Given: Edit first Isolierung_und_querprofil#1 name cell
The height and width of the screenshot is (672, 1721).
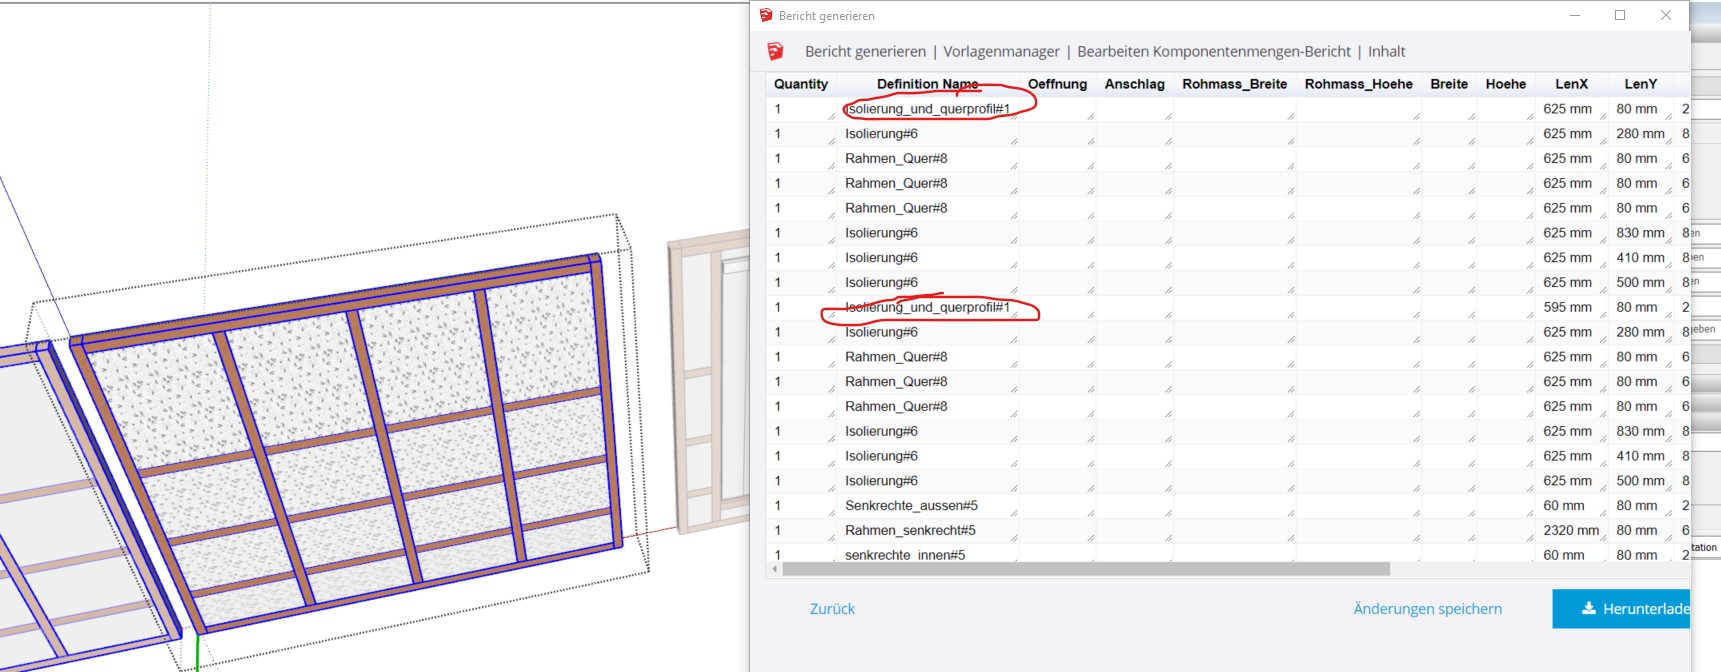Looking at the screenshot, I should (928, 109).
